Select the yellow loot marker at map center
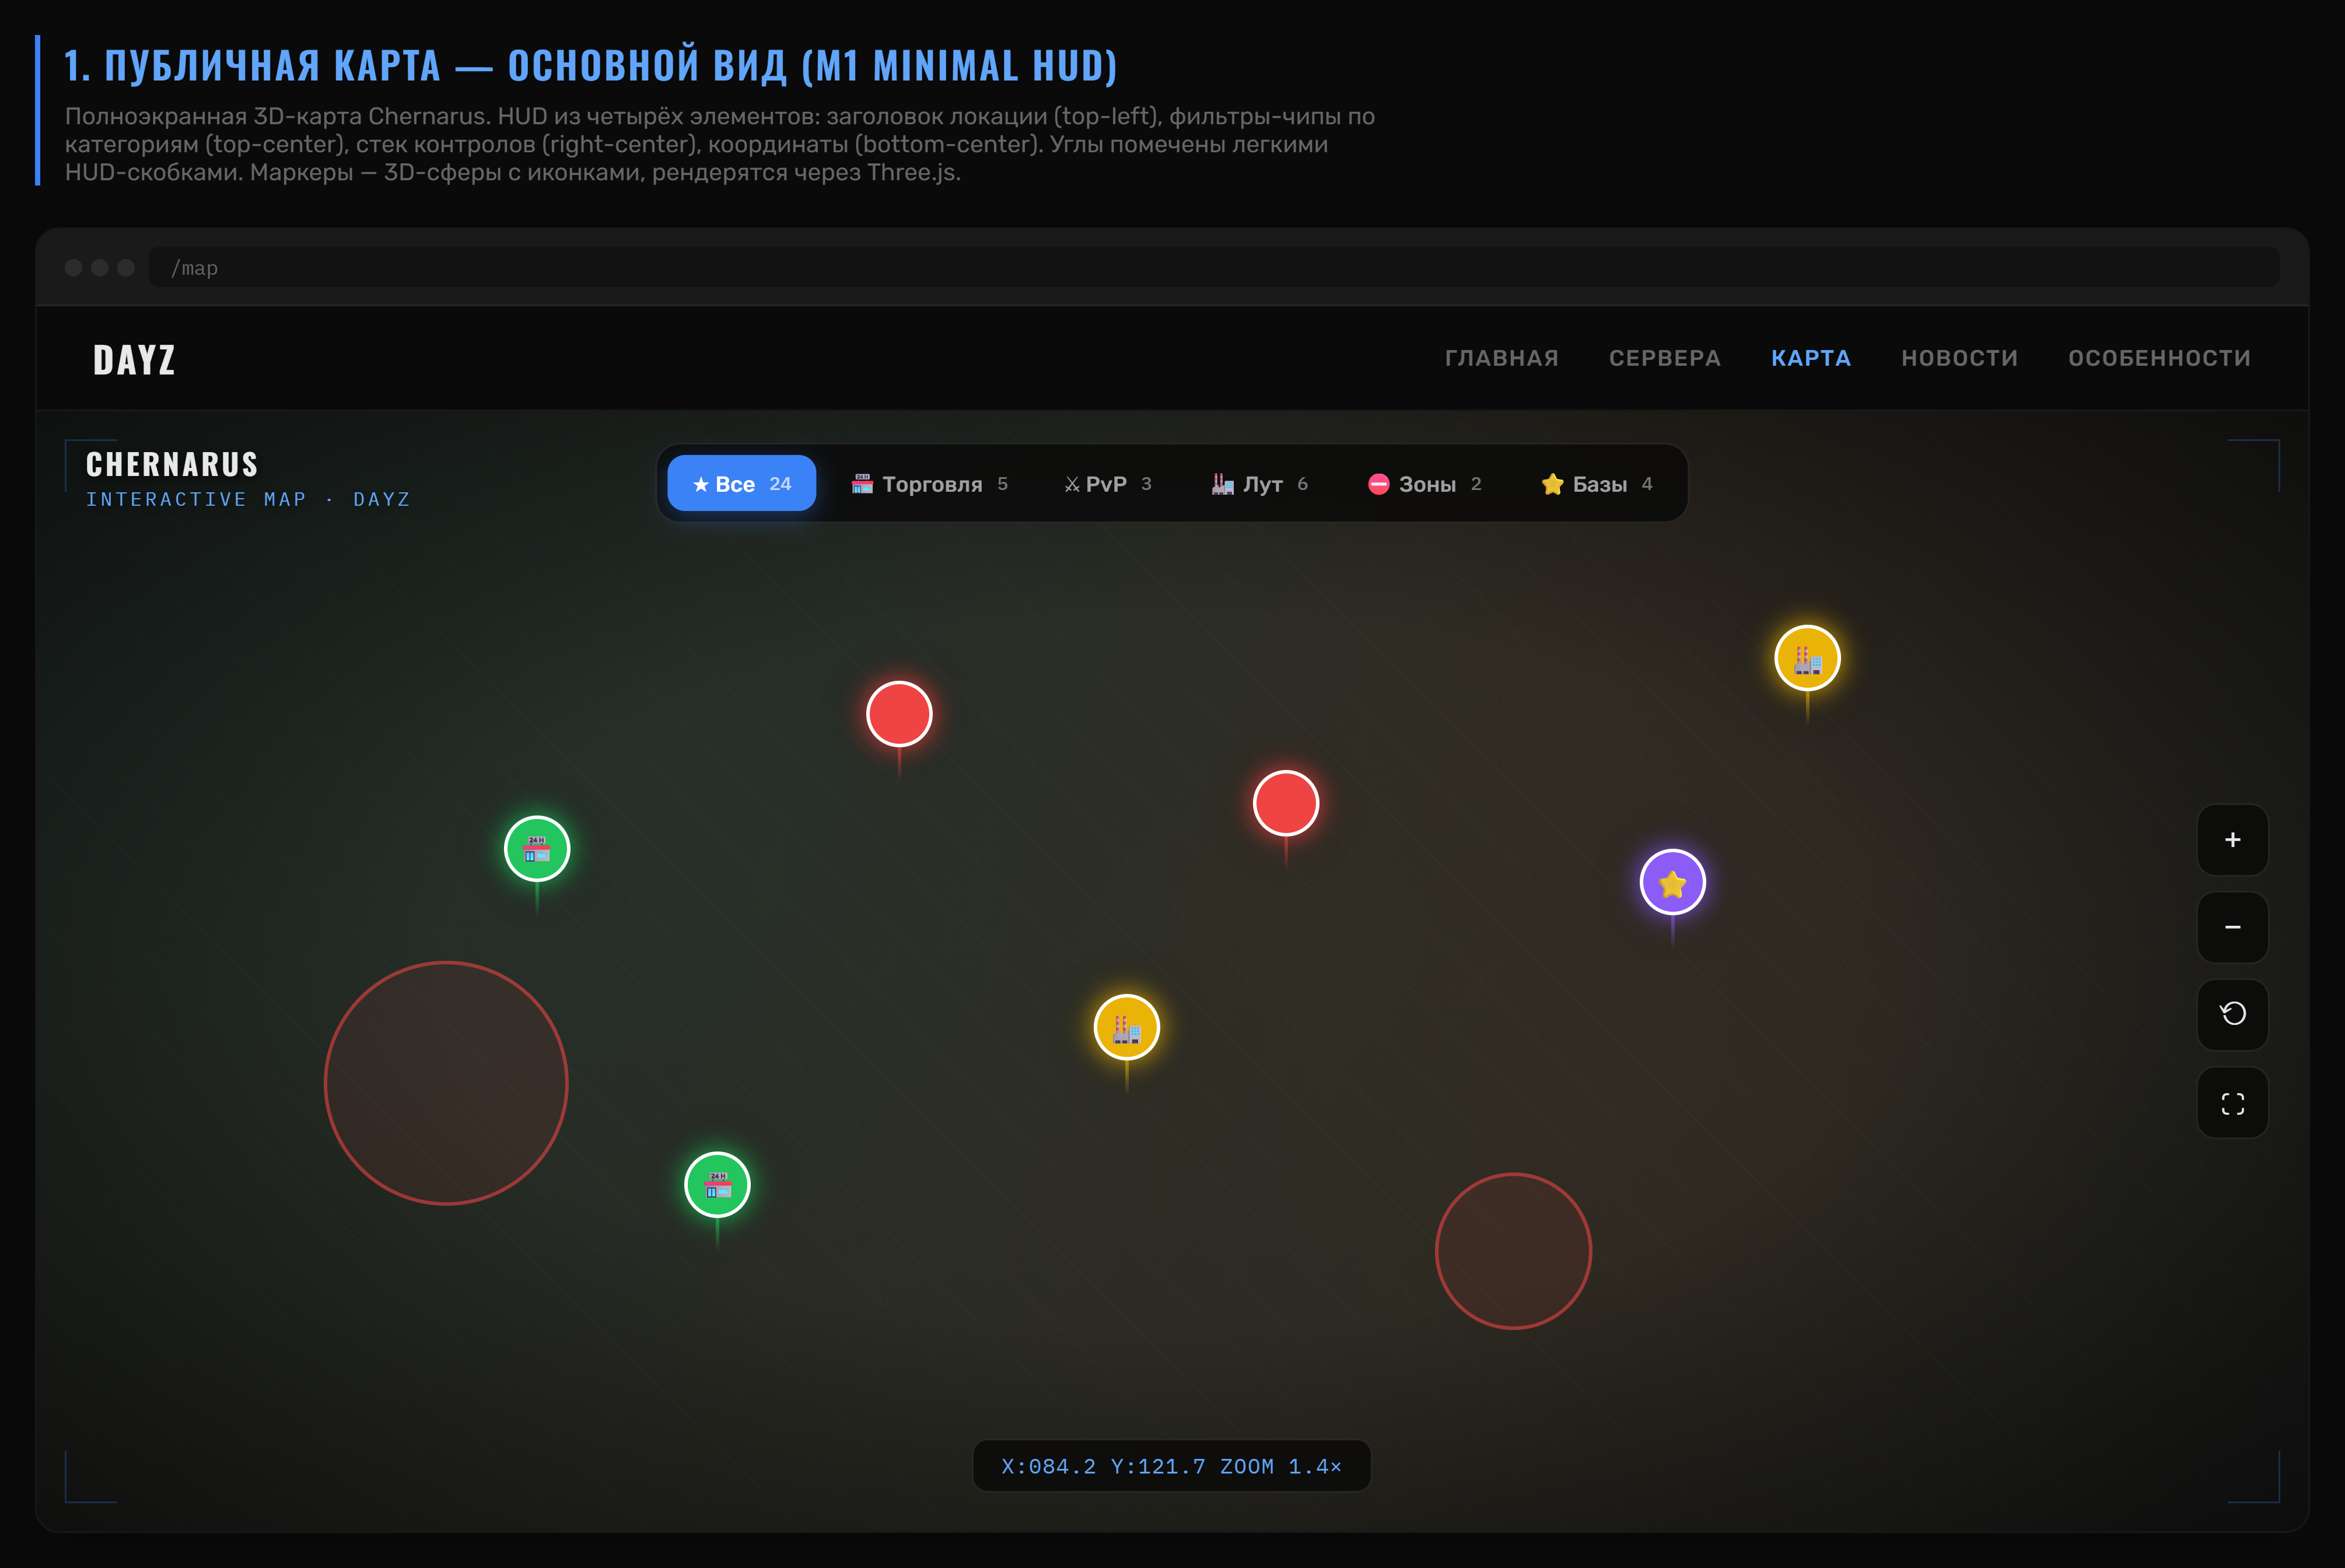Image resolution: width=2345 pixels, height=1568 pixels. [x=1127, y=1027]
